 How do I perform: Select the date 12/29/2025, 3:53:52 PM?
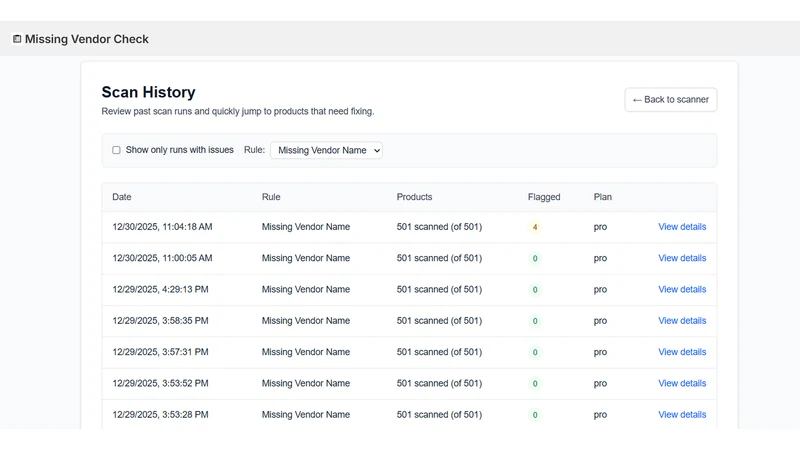(160, 383)
